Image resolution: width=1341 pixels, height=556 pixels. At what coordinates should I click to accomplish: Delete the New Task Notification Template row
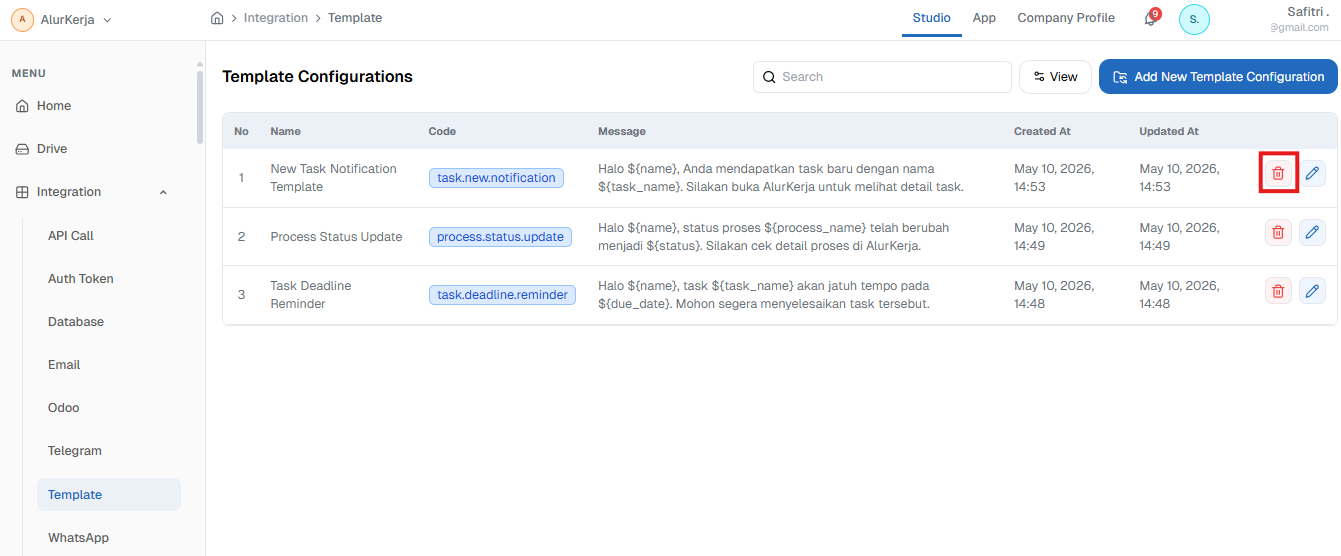(x=1277, y=173)
